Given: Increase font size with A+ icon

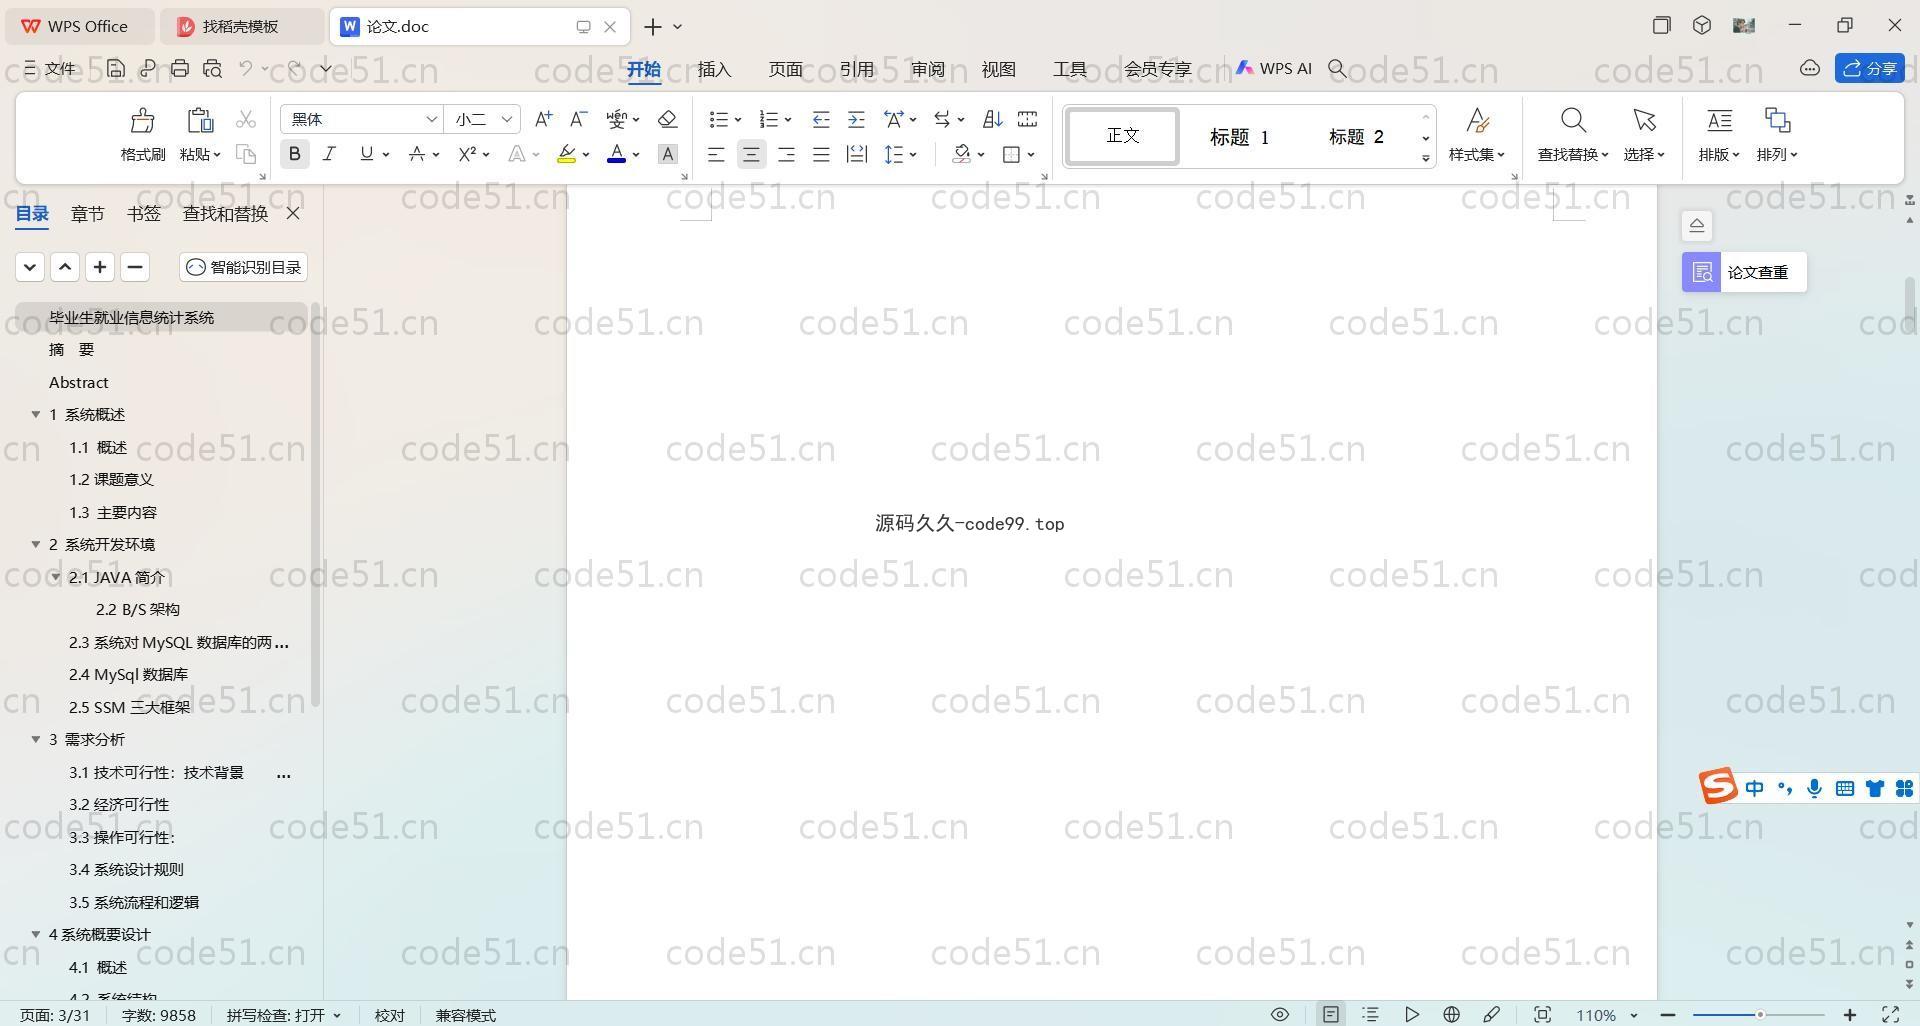Looking at the screenshot, I should pos(543,119).
